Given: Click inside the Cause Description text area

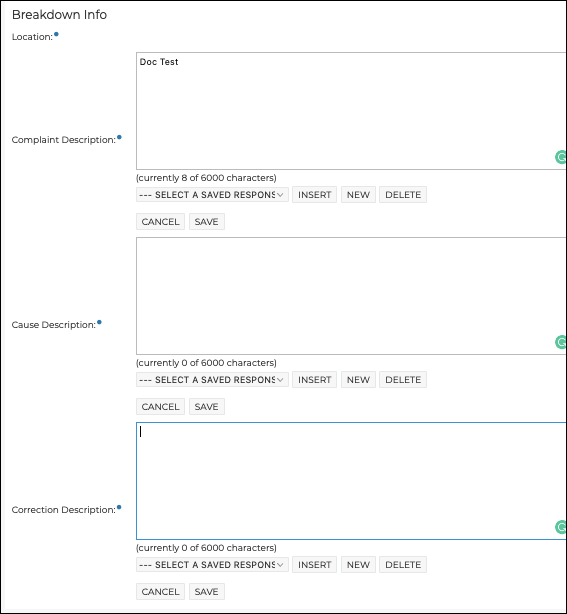Looking at the screenshot, I should pos(351,296).
